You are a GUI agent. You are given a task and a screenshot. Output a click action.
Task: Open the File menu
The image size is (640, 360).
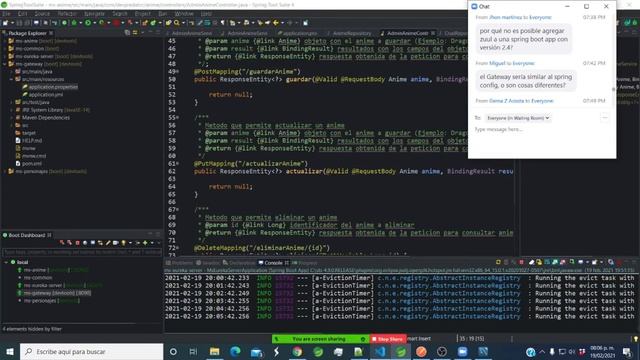6,13
